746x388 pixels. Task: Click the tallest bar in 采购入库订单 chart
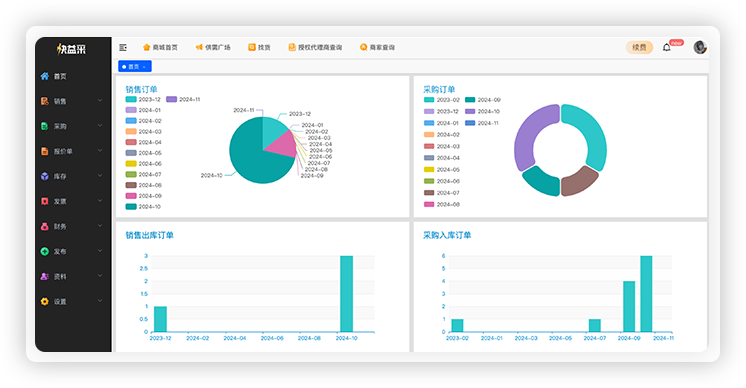[646, 294]
